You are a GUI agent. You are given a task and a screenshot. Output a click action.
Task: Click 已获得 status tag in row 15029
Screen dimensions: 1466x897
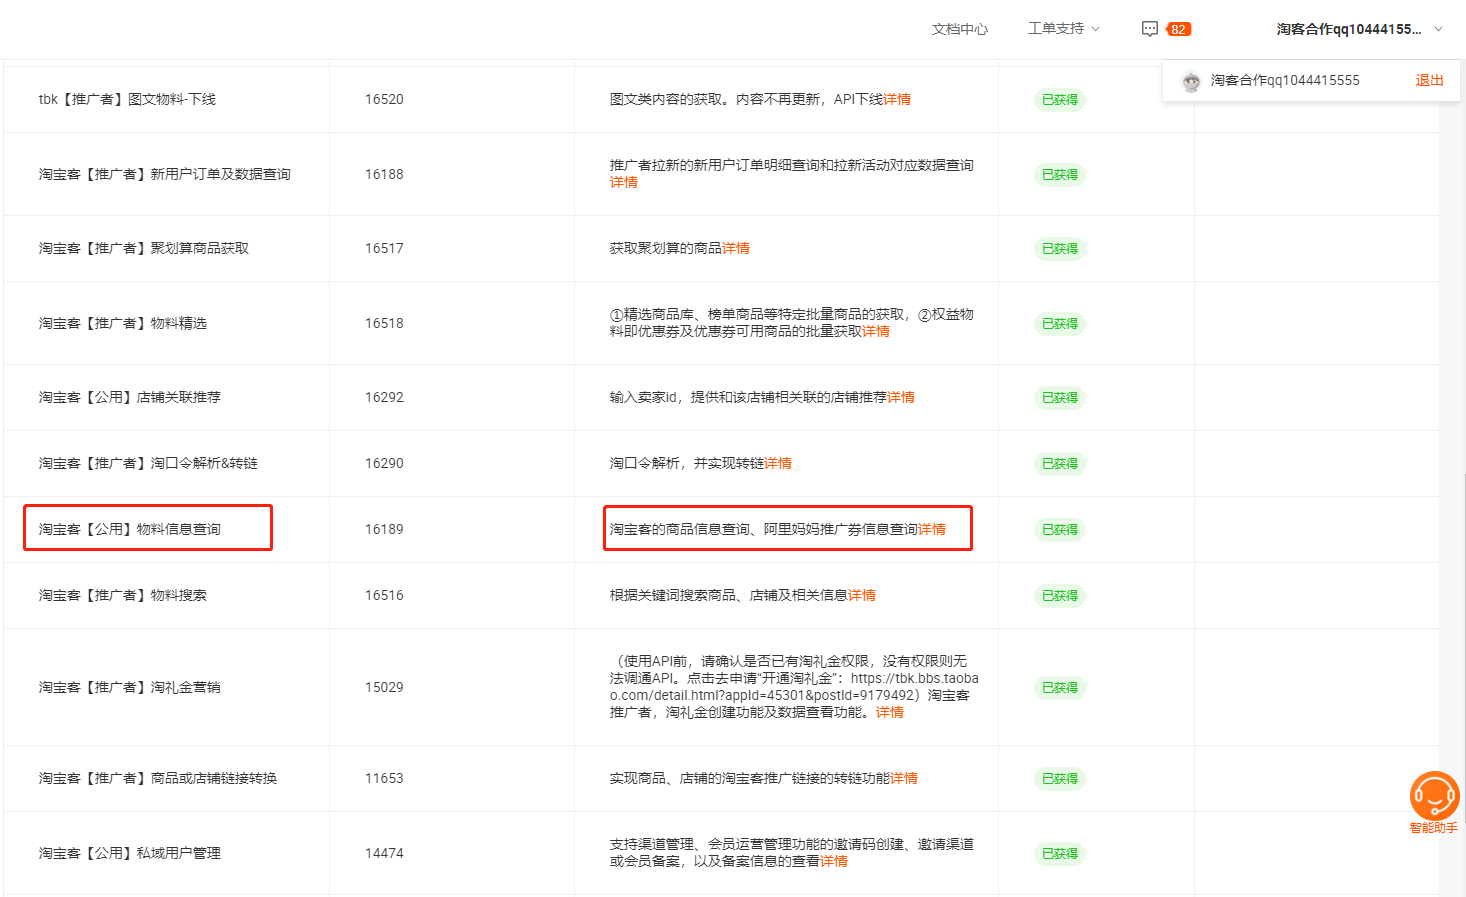[1060, 688]
